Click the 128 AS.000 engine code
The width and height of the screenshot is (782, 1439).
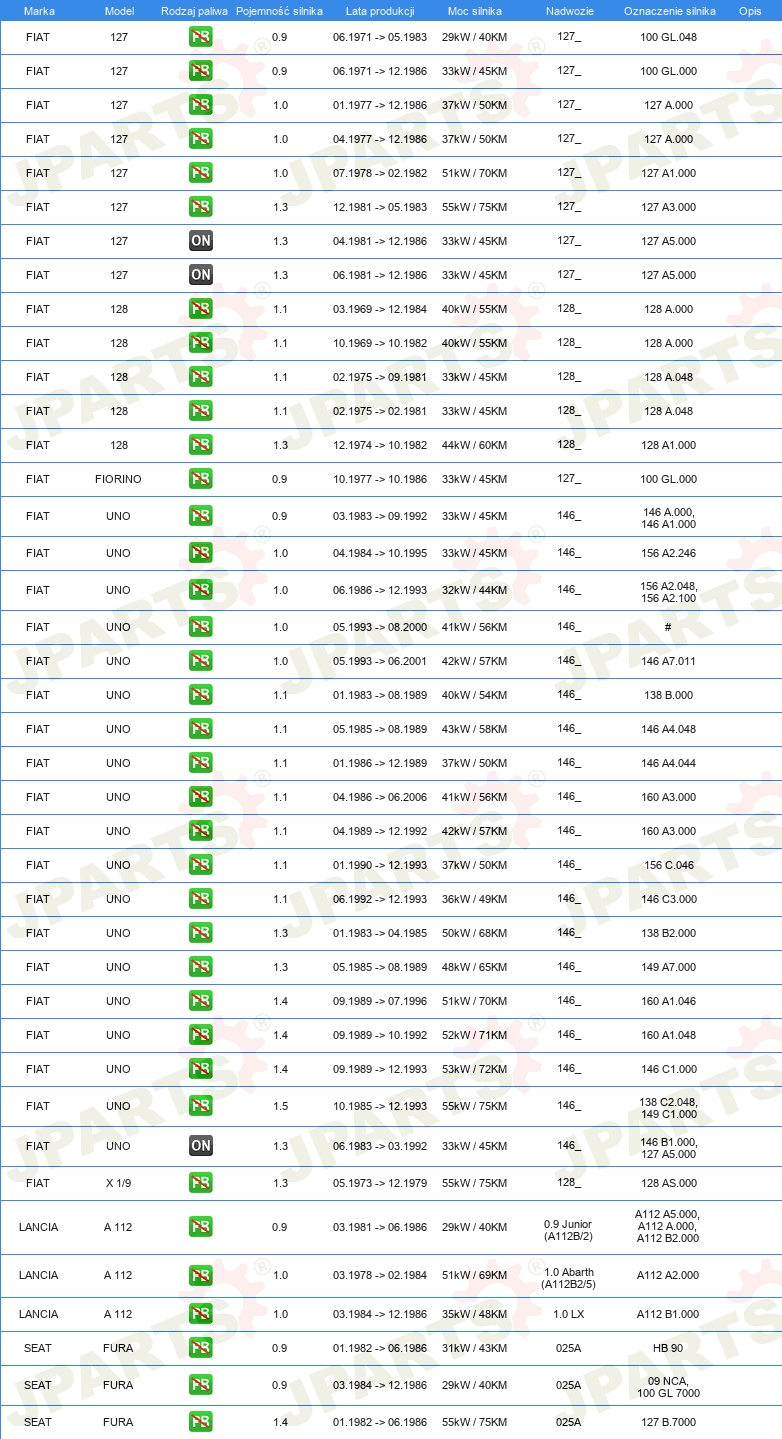670,1183
